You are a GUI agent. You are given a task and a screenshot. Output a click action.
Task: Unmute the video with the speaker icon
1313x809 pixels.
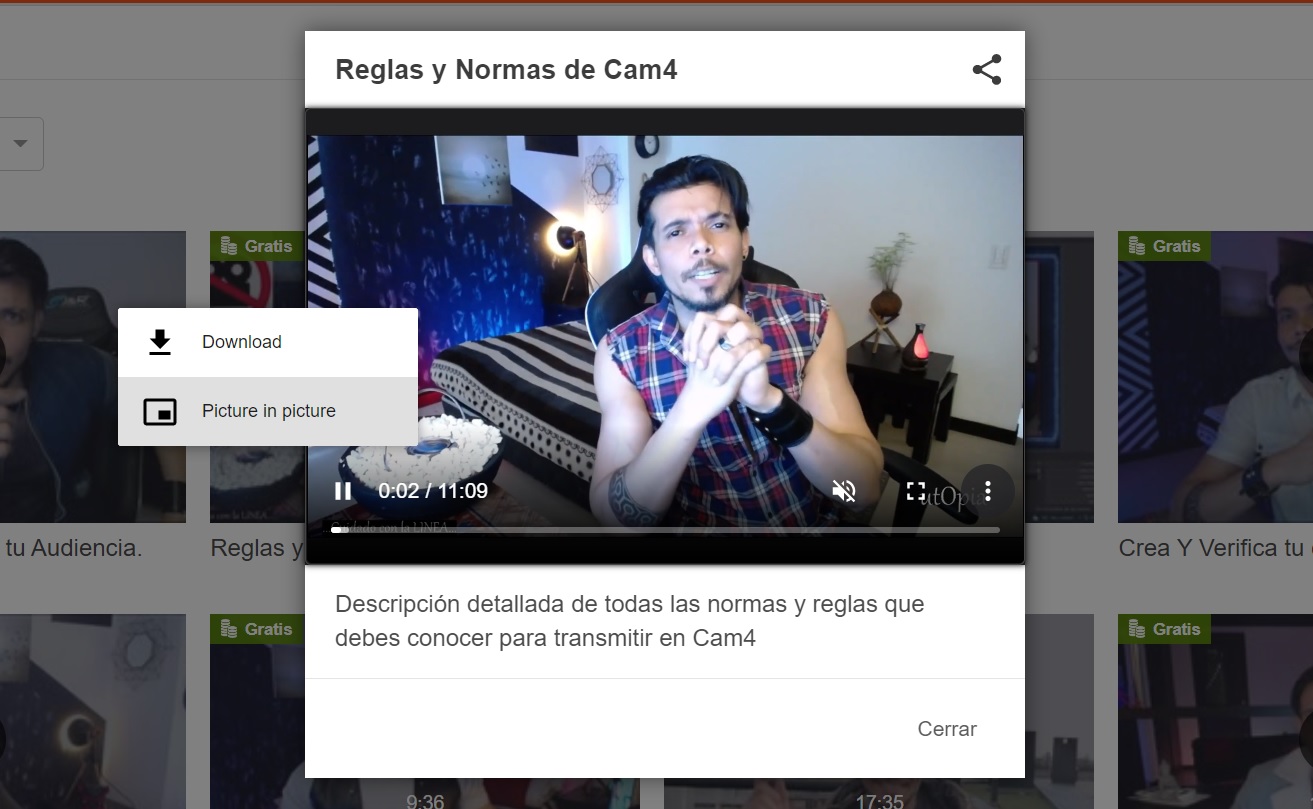point(844,491)
